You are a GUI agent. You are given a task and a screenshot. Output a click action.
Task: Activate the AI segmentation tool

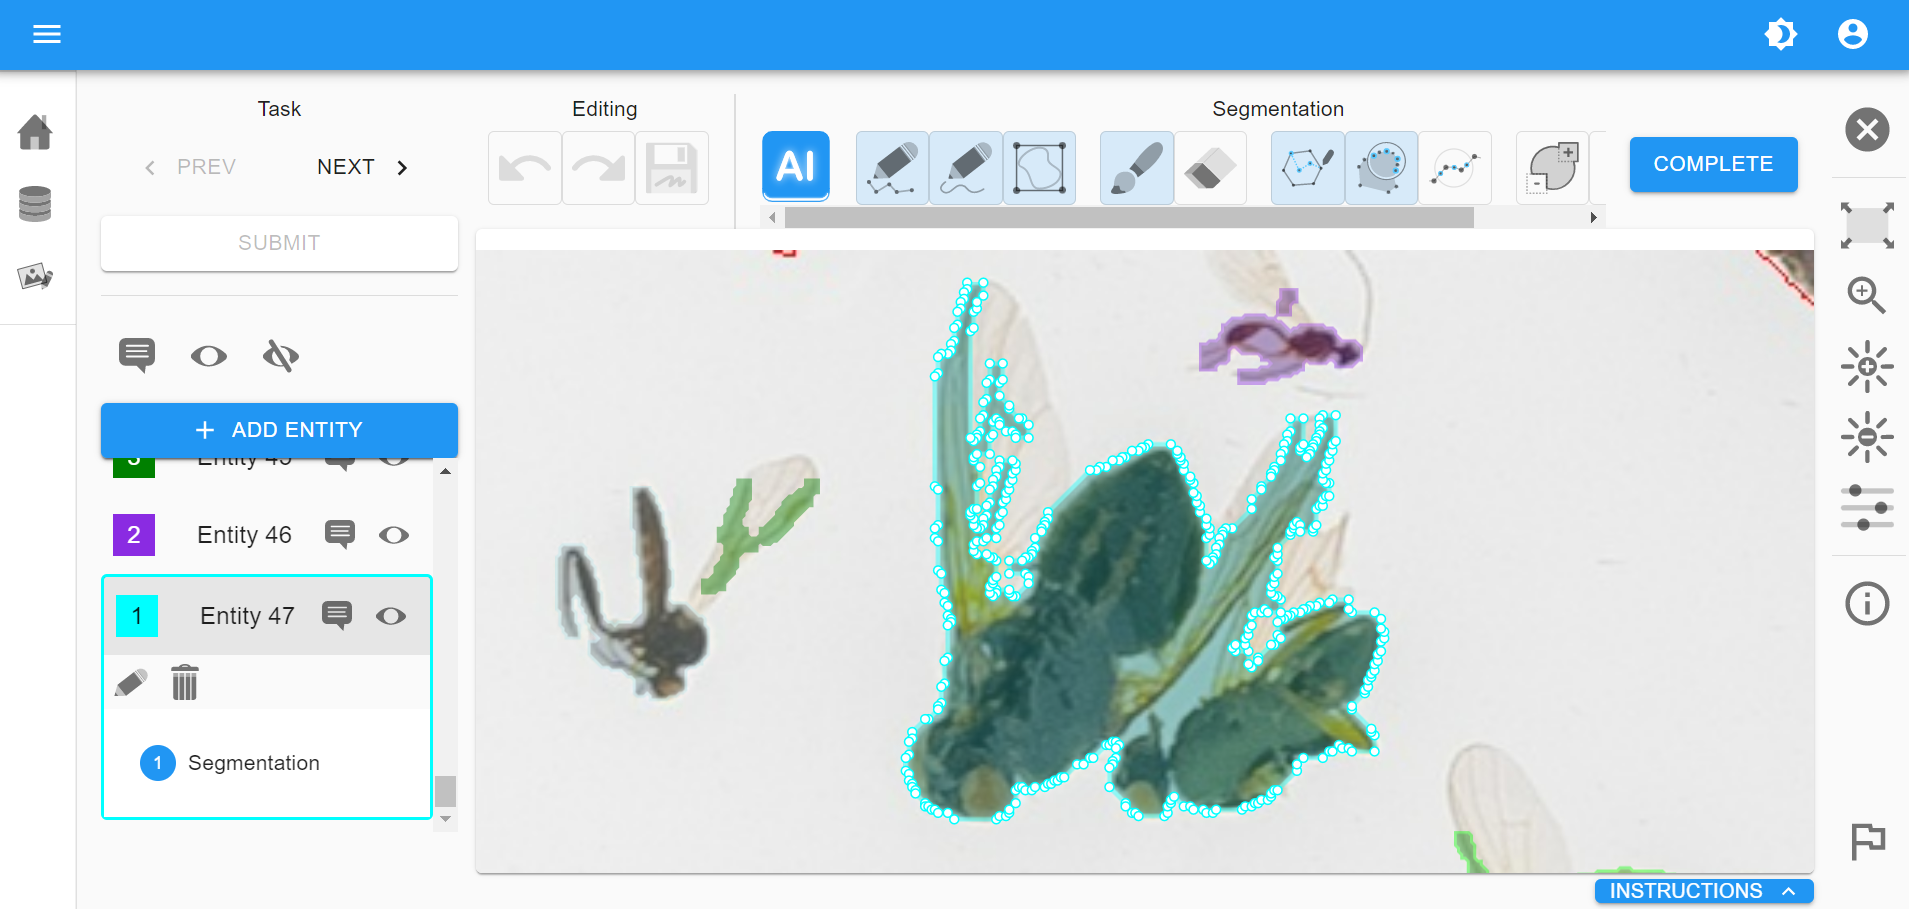point(796,166)
